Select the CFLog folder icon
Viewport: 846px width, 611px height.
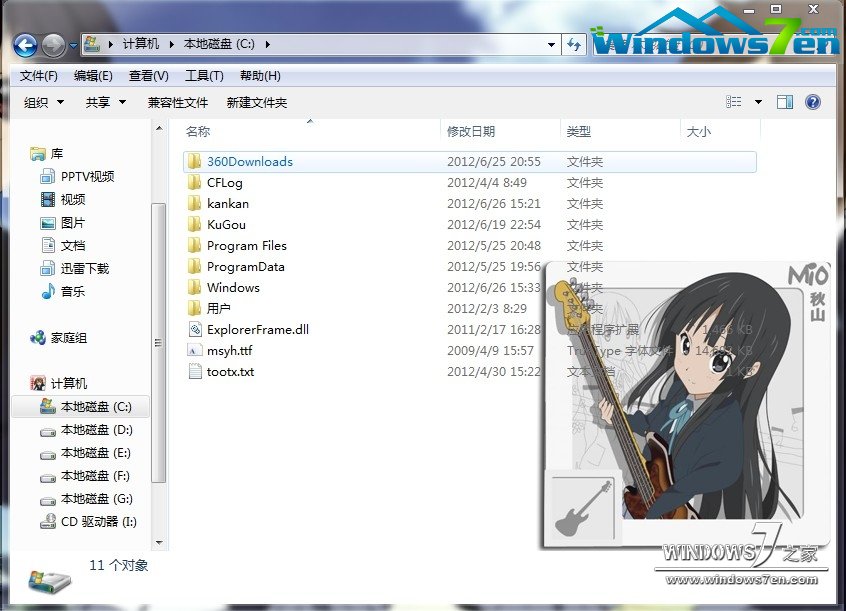(194, 182)
